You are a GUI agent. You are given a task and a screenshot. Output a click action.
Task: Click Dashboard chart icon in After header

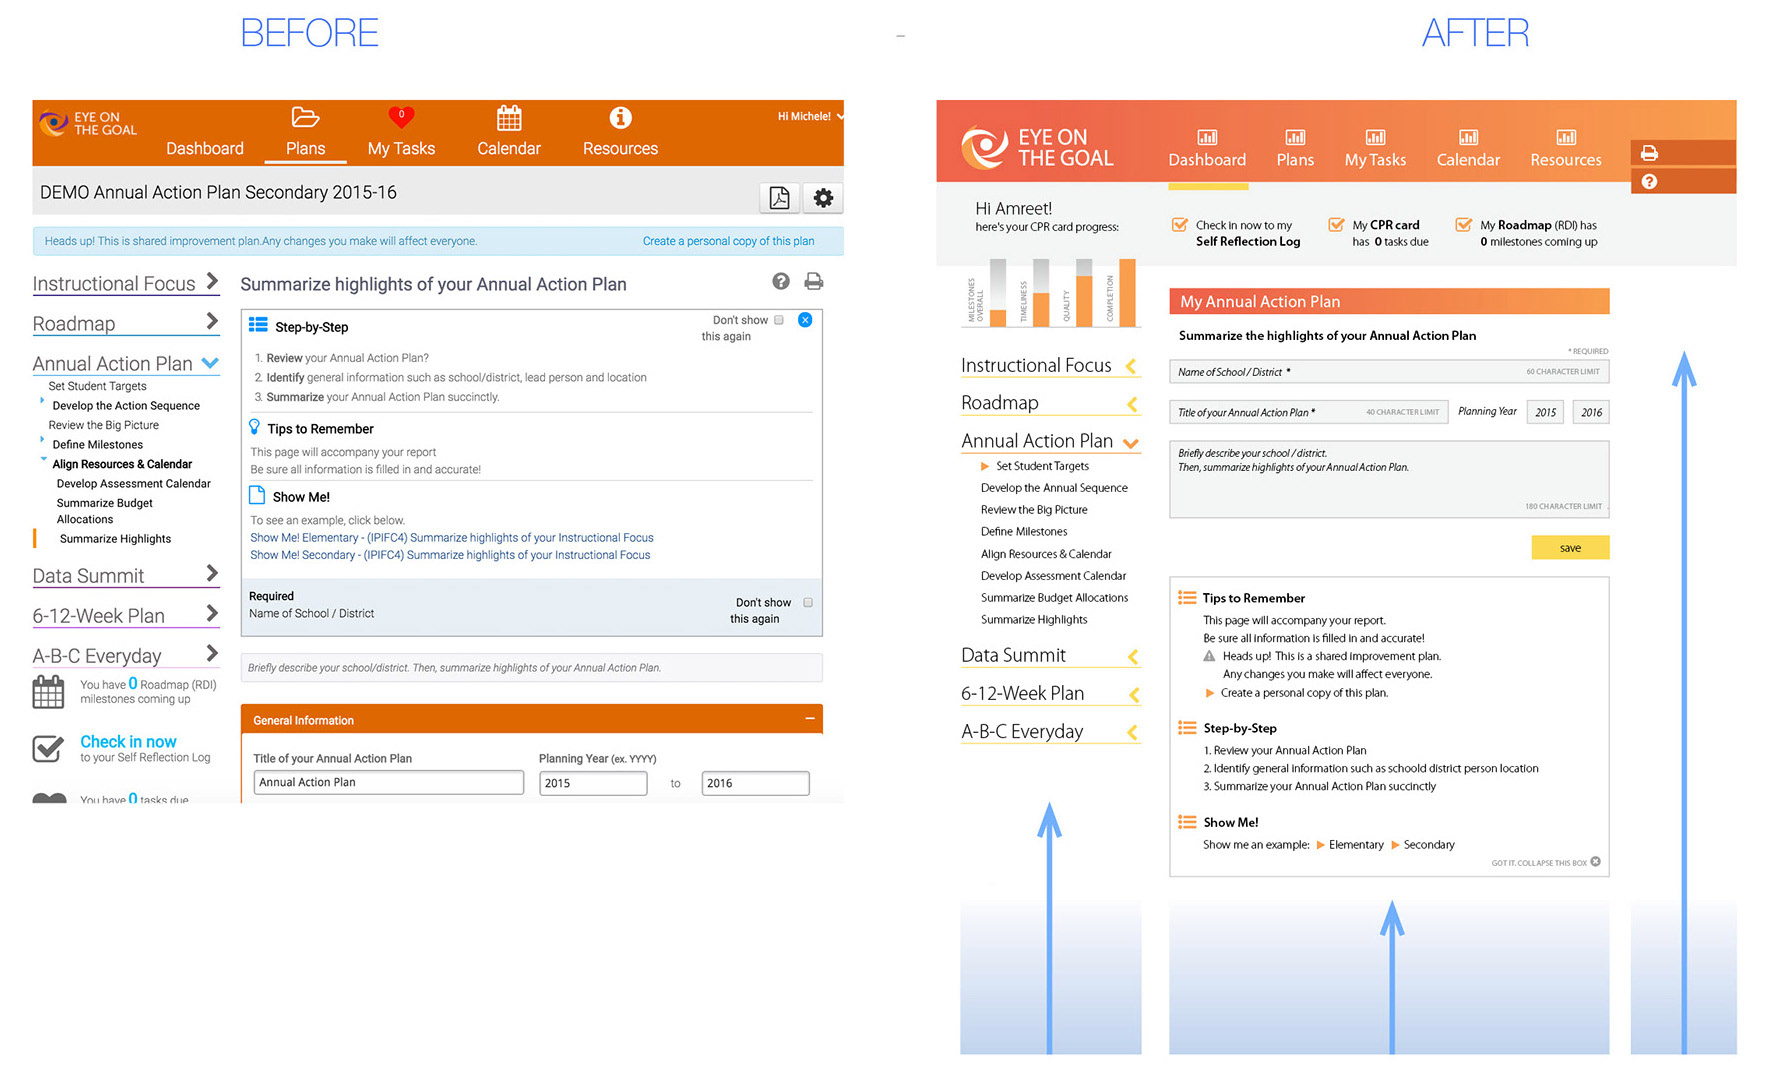pyautogui.click(x=1207, y=137)
